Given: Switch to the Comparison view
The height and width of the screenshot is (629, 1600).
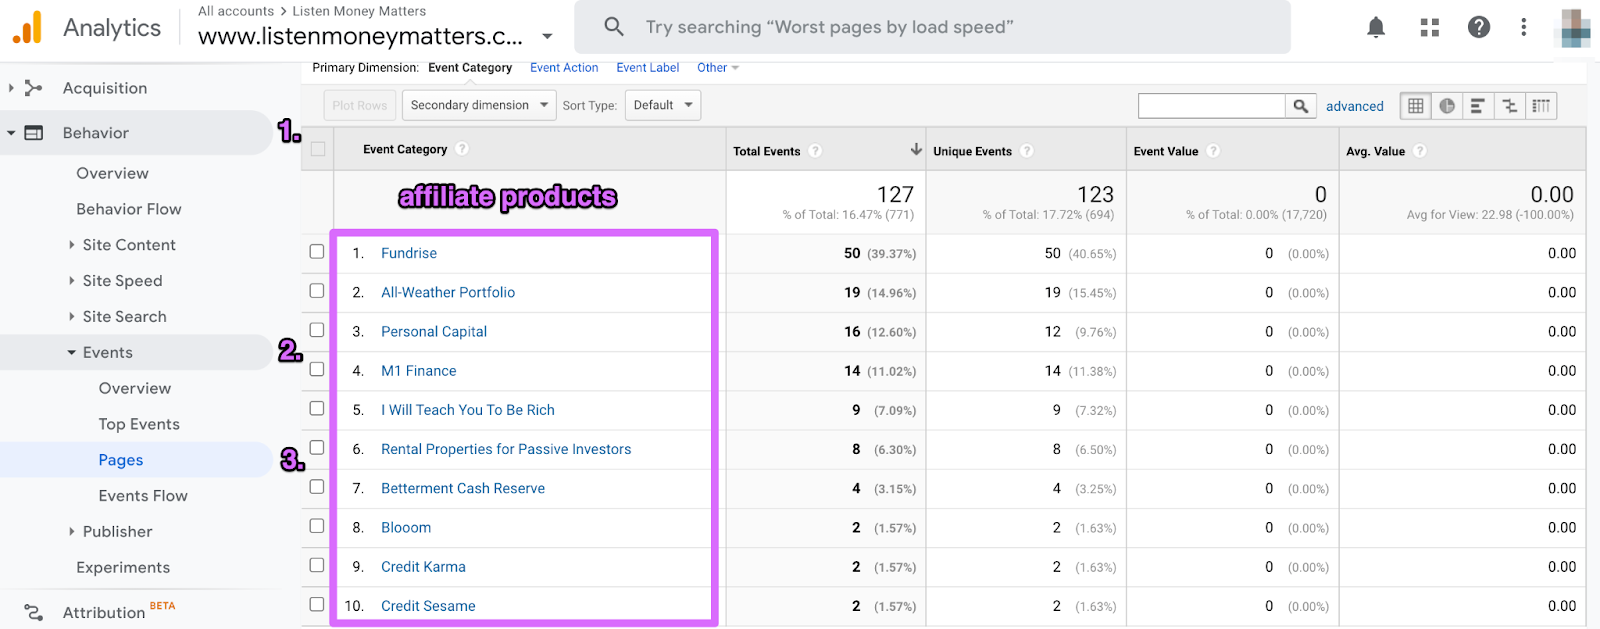Looking at the screenshot, I should (1509, 106).
